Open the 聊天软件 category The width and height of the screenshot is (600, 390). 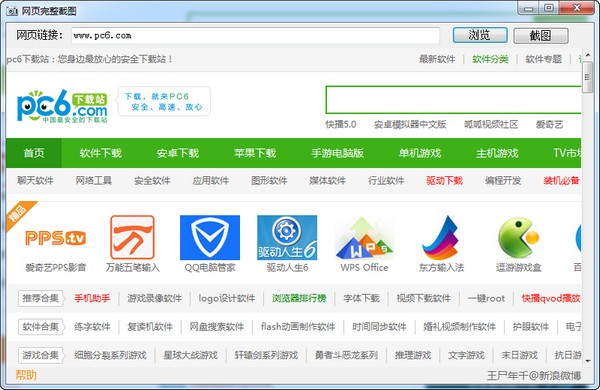(35, 180)
